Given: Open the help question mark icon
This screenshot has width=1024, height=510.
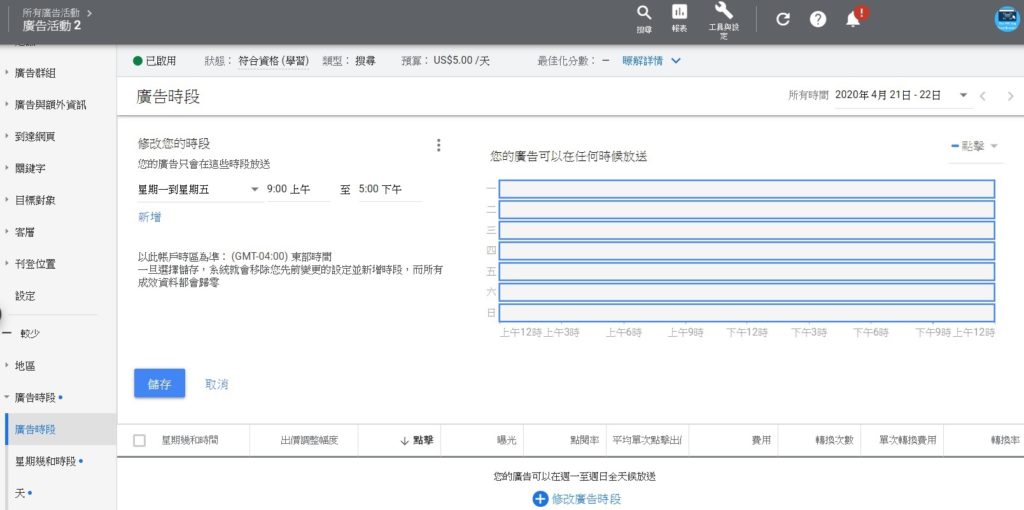Looking at the screenshot, I should click(x=818, y=20).
